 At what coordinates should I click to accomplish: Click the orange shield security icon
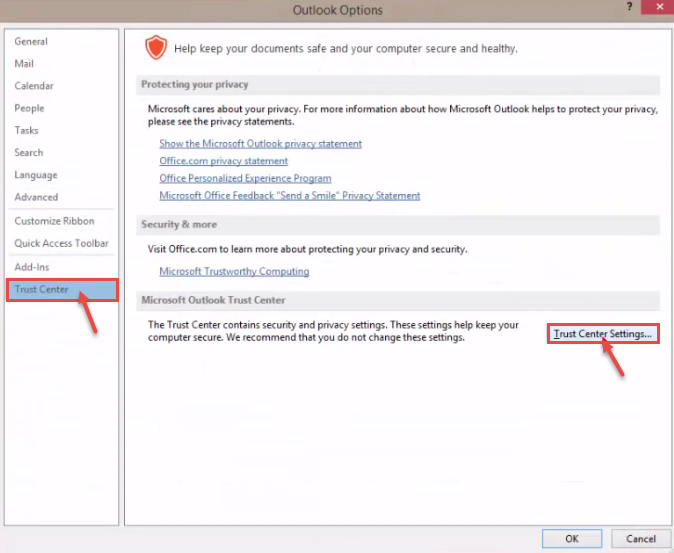tap(156, 47)
